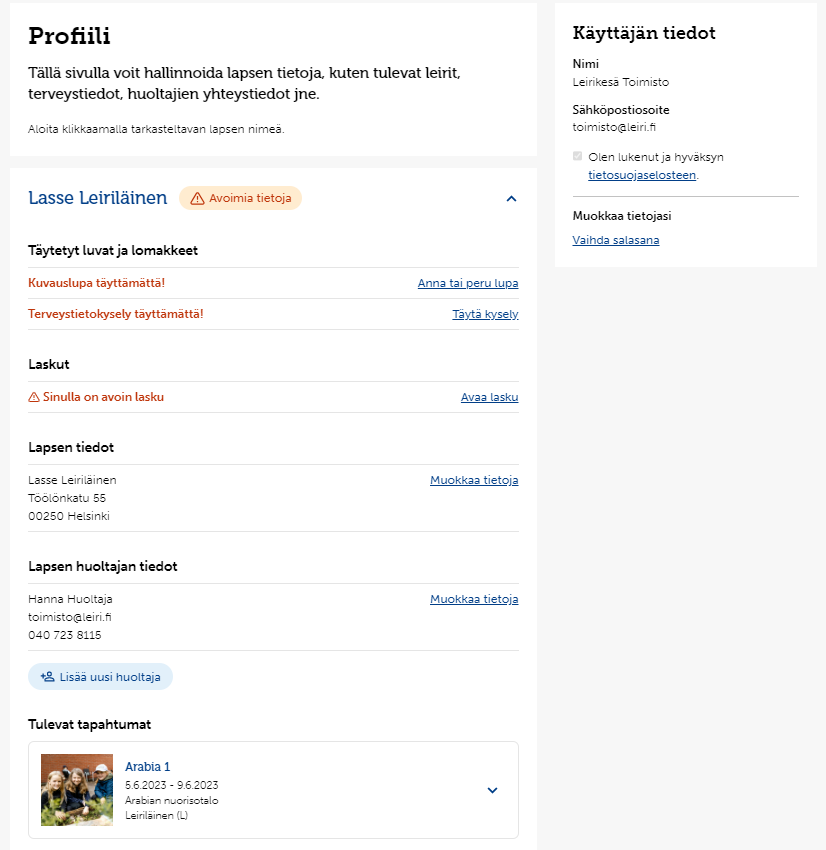Open the invoice with Avaa lasku
826x850 pixels.
[489, 397]
